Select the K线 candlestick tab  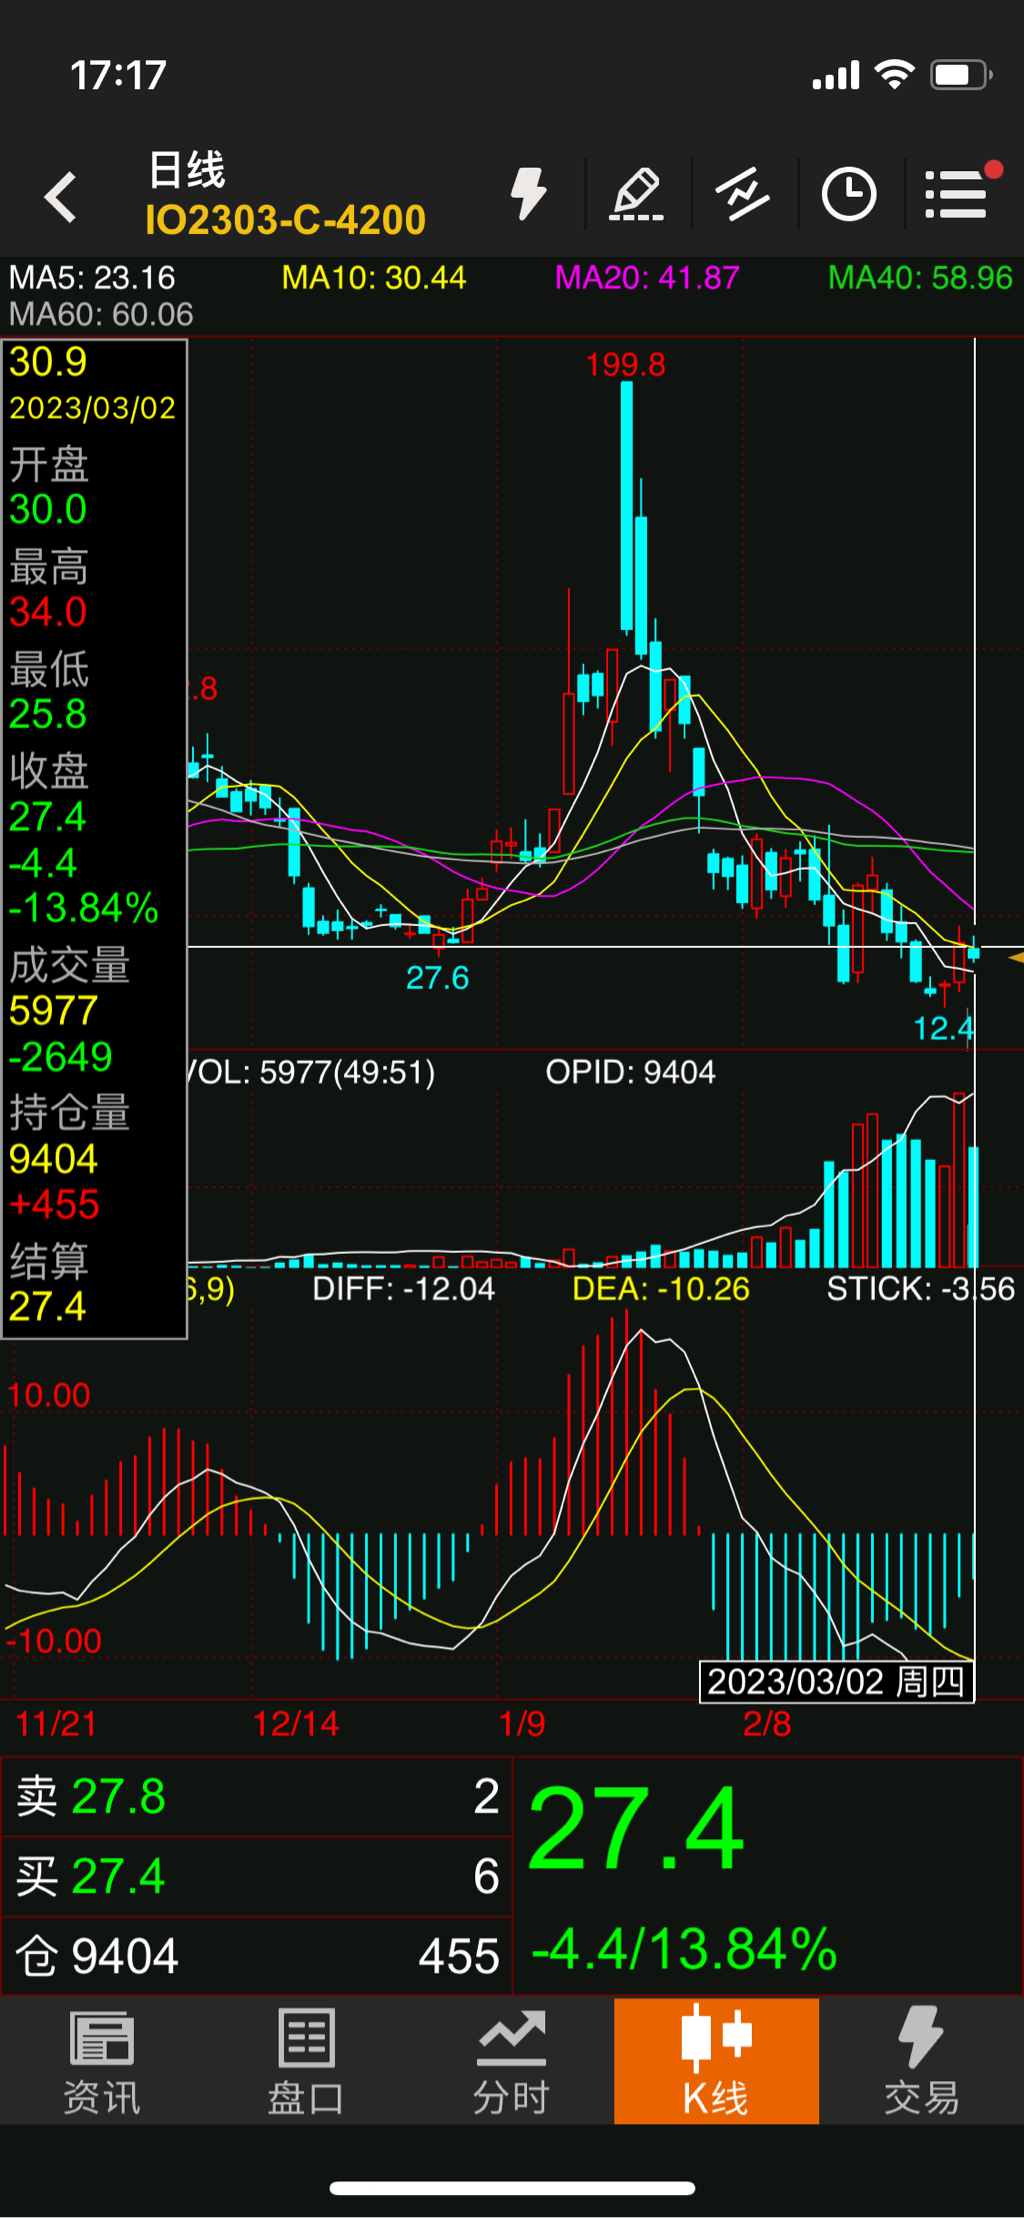coord(716,2061)
